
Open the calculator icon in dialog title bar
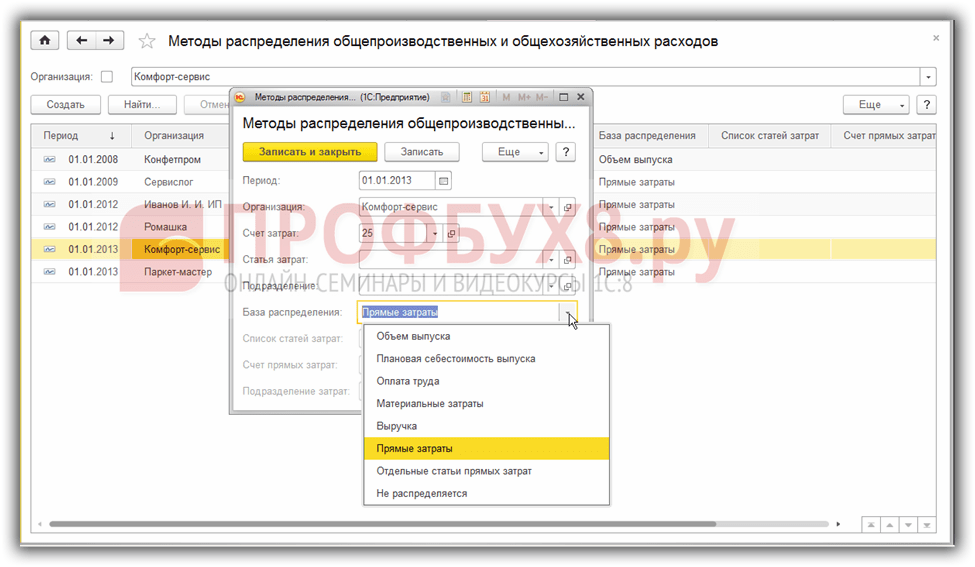coord(467,97)
